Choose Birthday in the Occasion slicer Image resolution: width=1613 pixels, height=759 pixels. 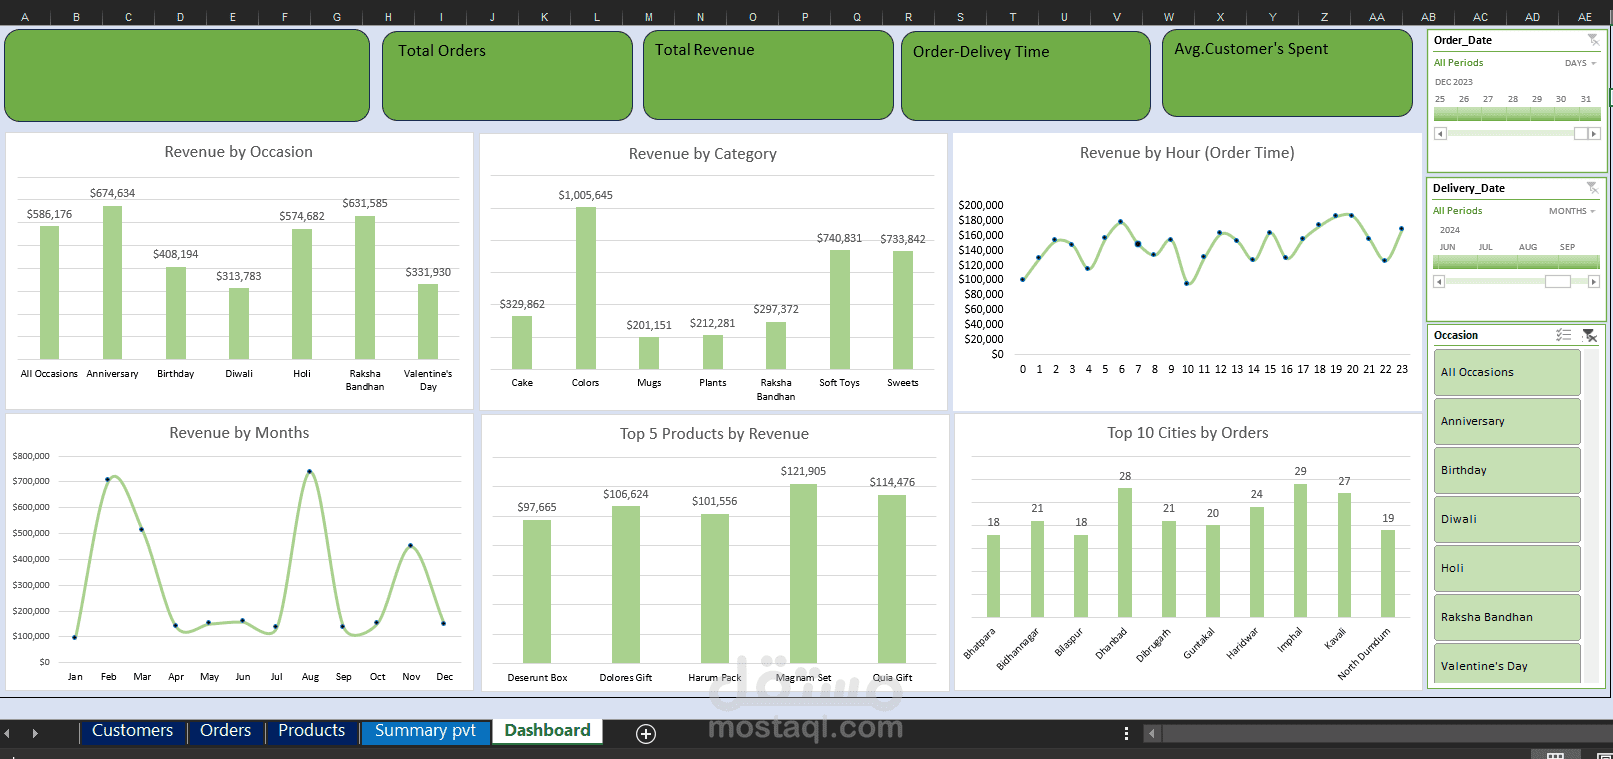[1507, 470]
